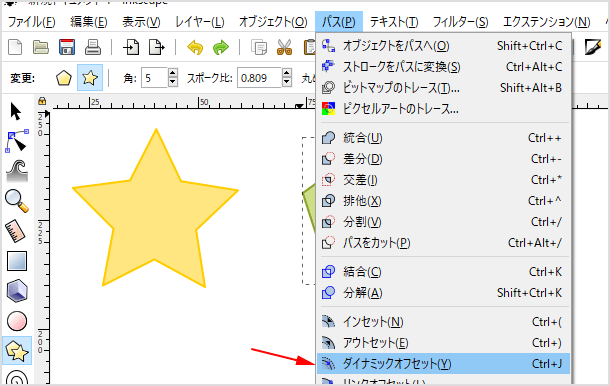Toggle the guide lock icon by ruler
Image resolution: width=610 pixels, height=386 pixels.
click(x=42, y=102)
